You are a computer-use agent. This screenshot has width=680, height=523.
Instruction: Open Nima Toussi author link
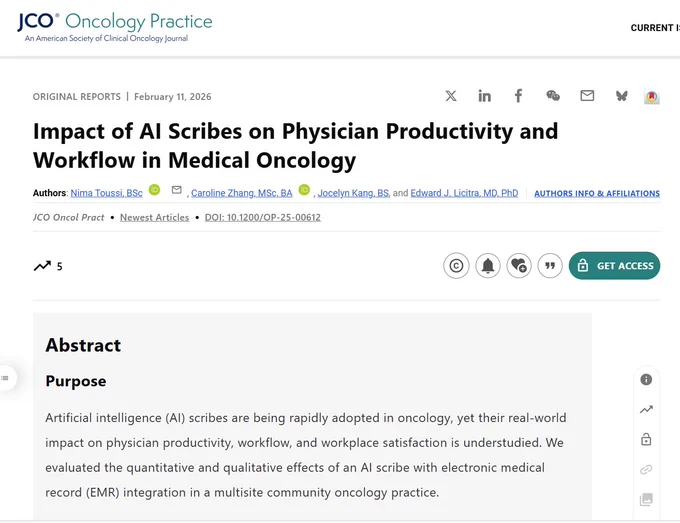[x=106, y=193]
